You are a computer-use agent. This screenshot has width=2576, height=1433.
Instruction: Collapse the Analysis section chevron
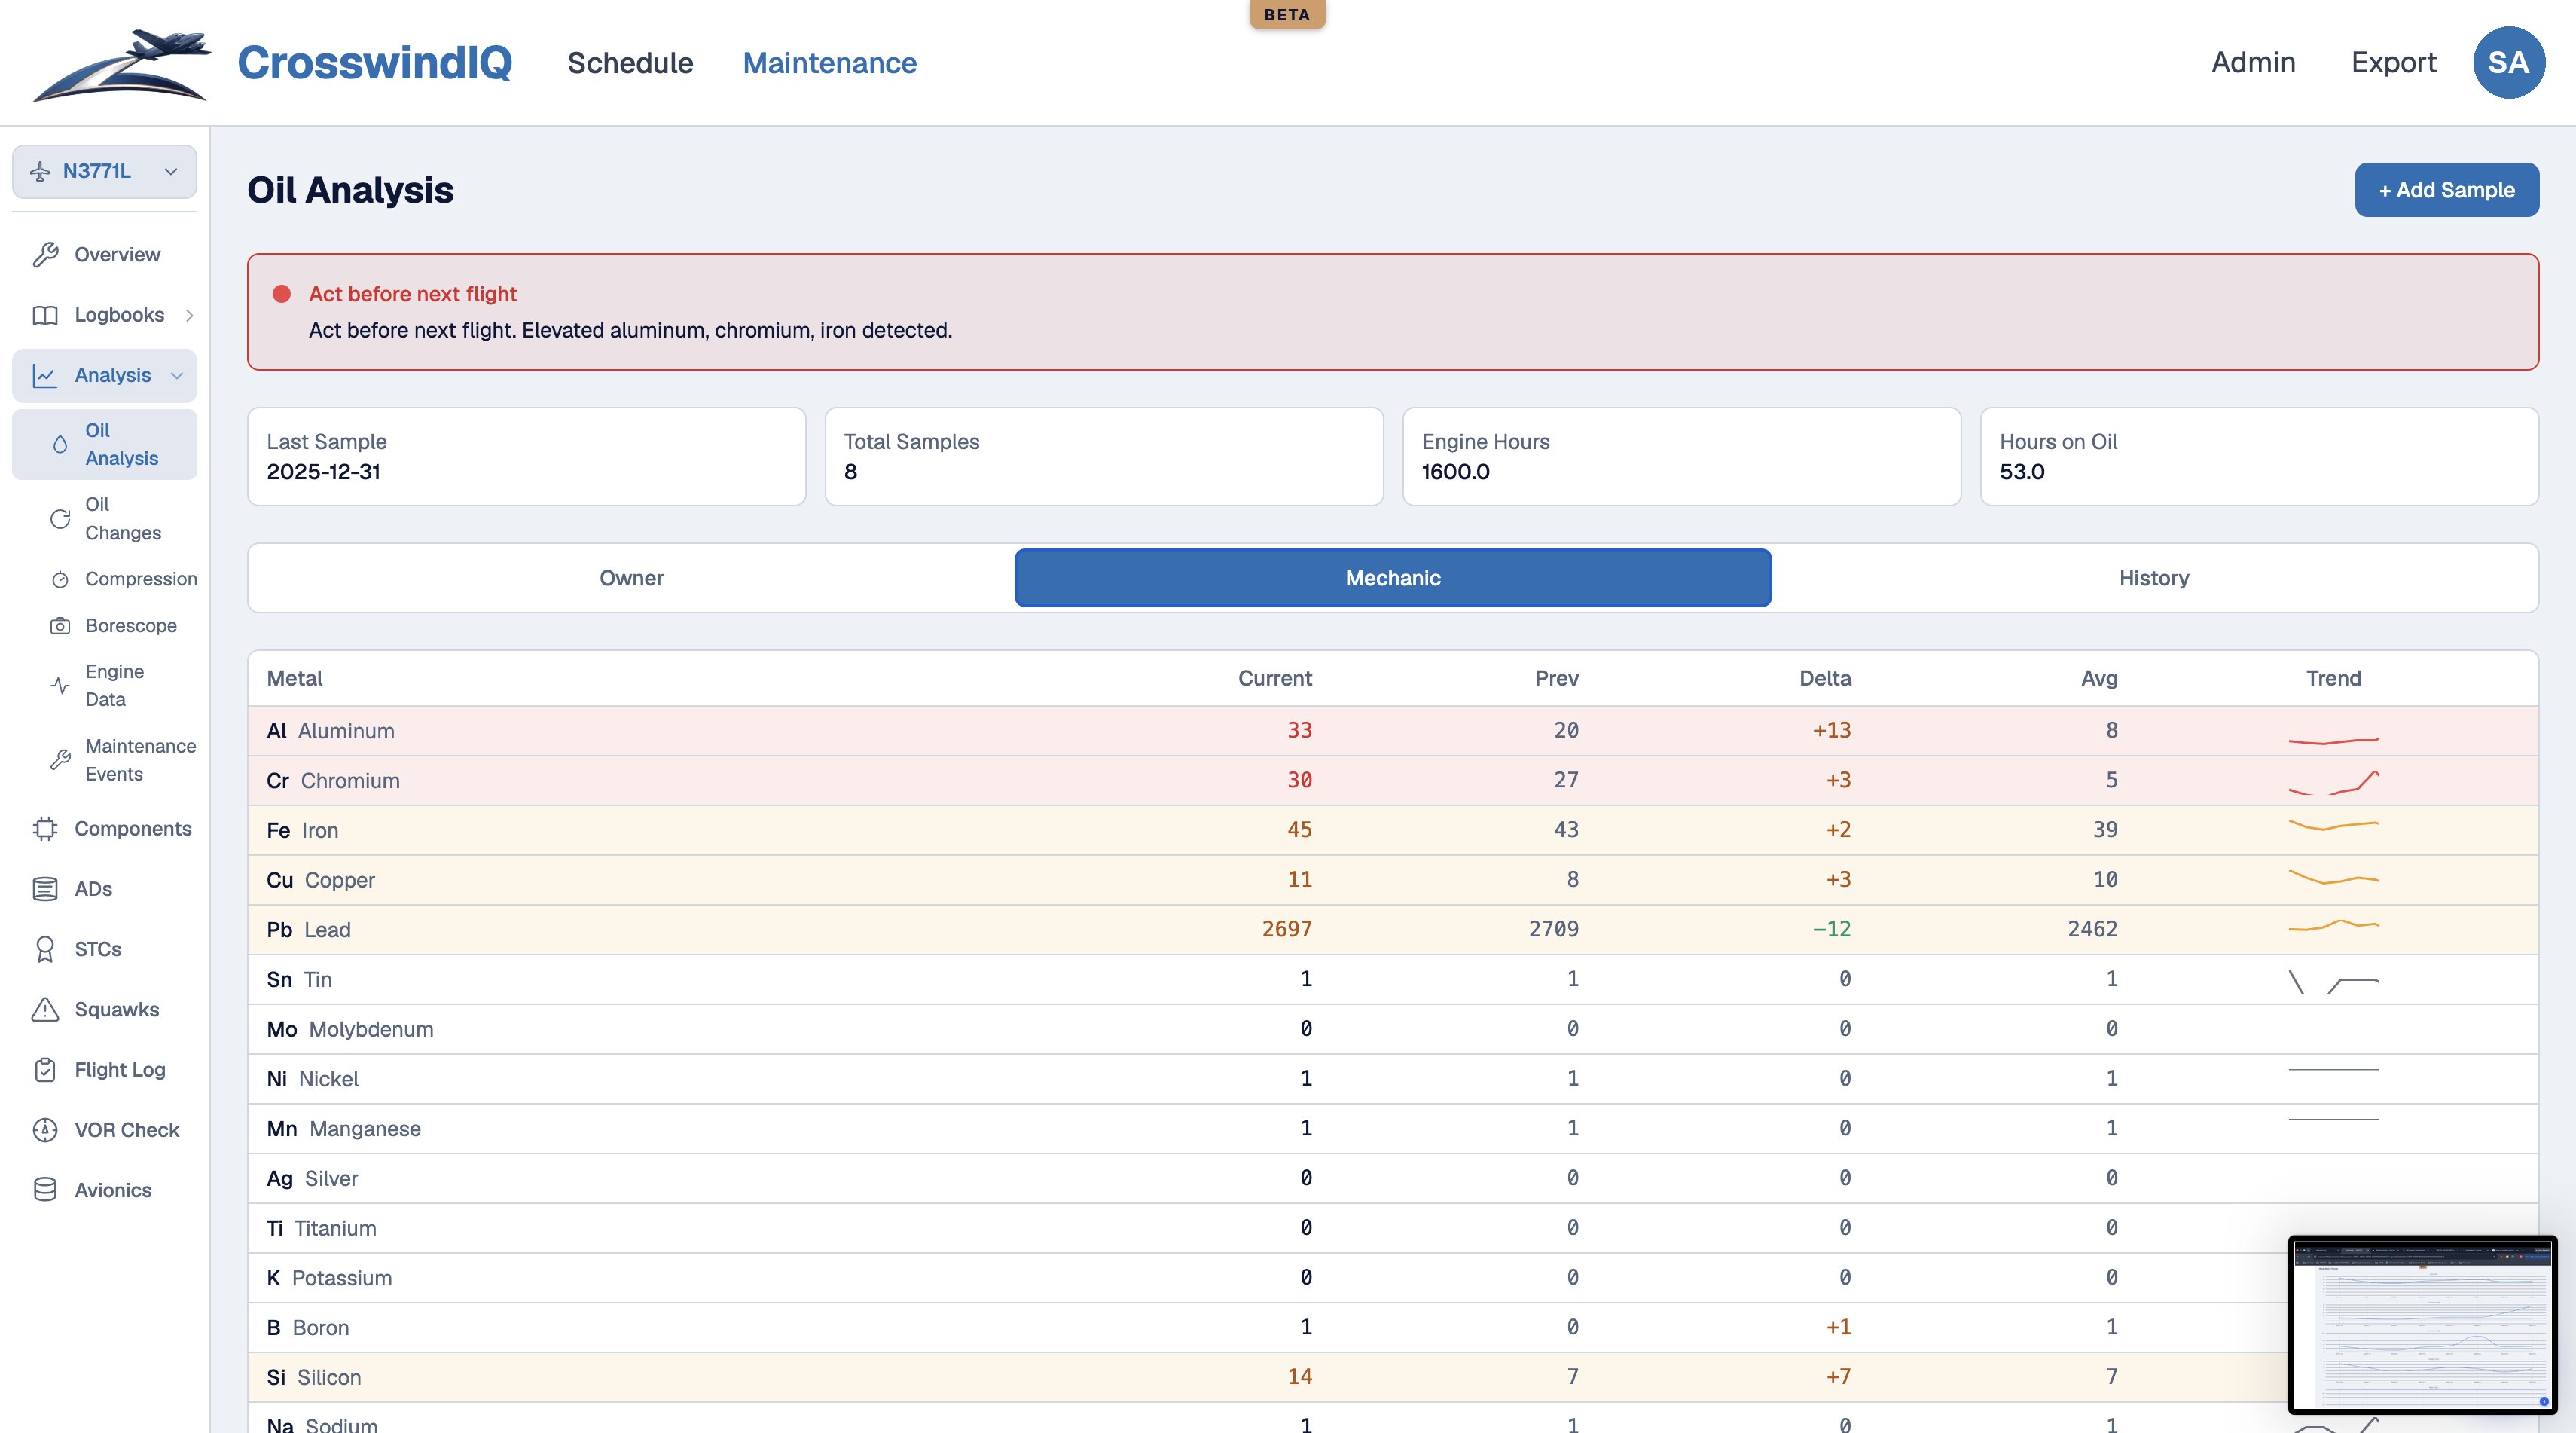point(177,376)
